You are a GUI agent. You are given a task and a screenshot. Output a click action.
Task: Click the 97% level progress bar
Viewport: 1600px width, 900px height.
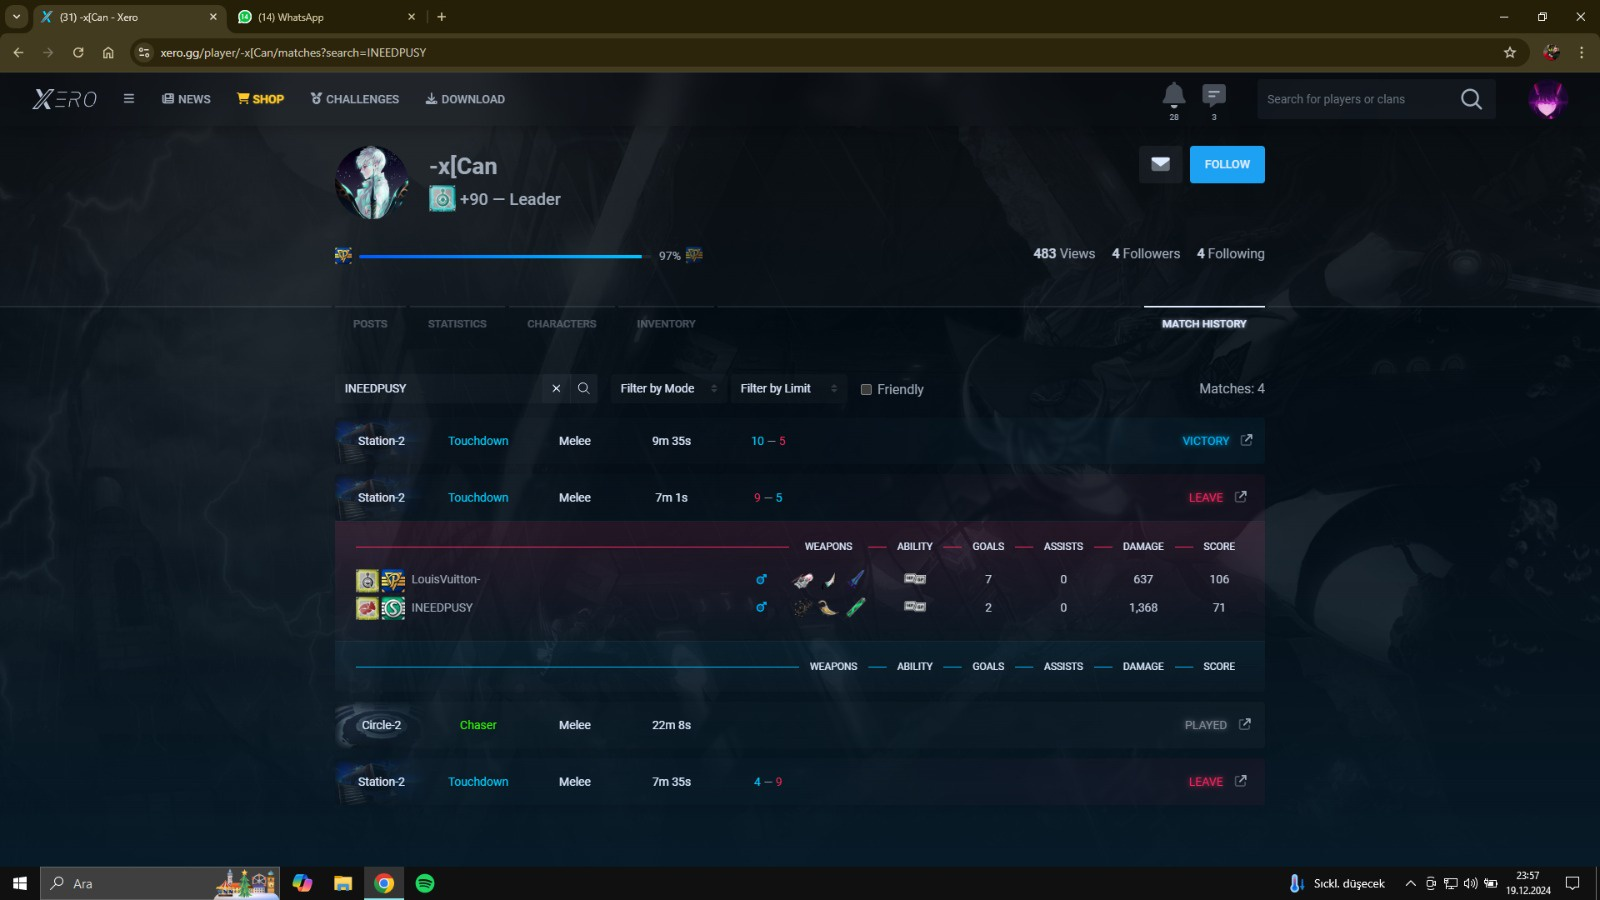pyautogui.click(x=500, y=256)
